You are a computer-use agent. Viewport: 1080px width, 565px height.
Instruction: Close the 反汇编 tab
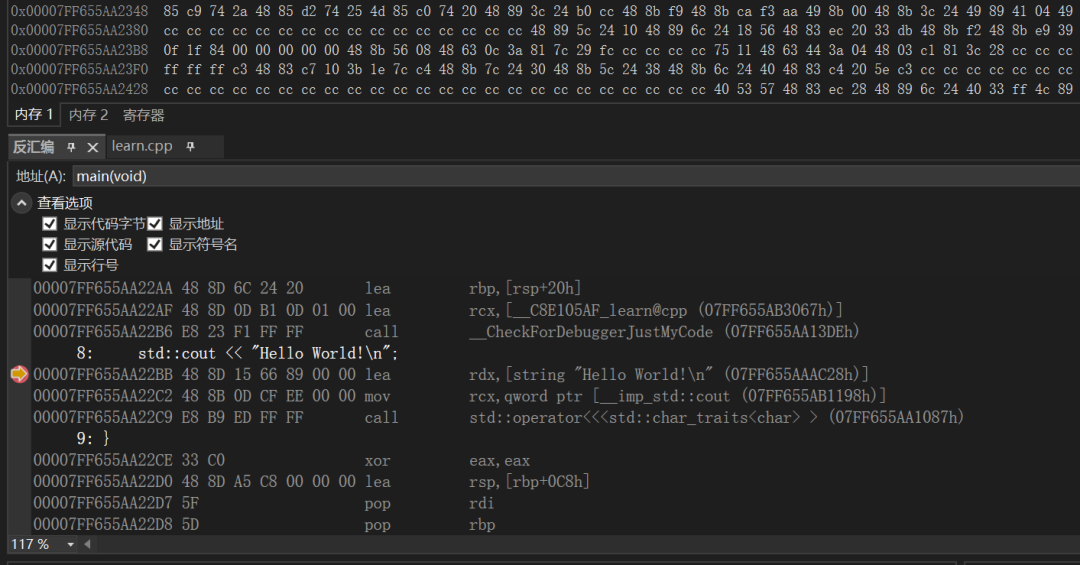93,147
